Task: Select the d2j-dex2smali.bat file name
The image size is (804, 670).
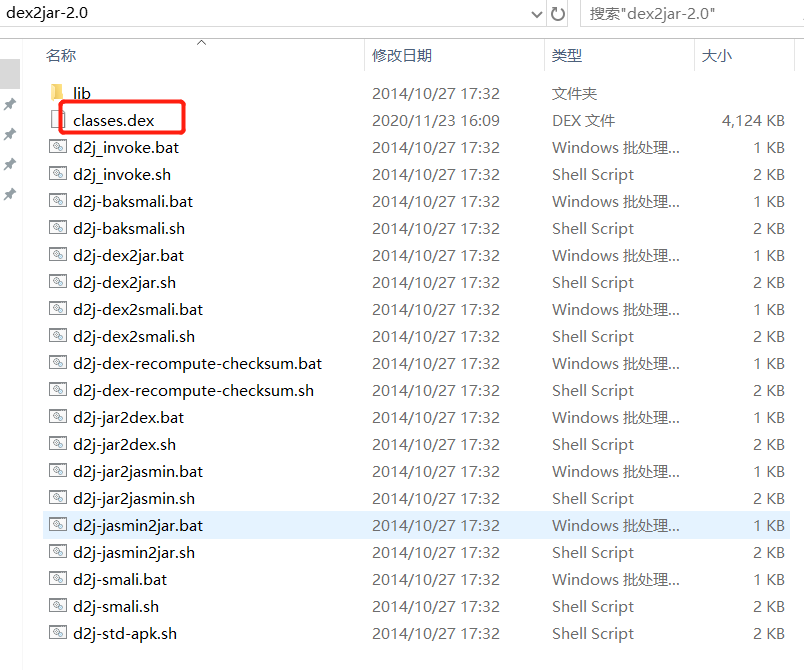Action: pos(138,310)
